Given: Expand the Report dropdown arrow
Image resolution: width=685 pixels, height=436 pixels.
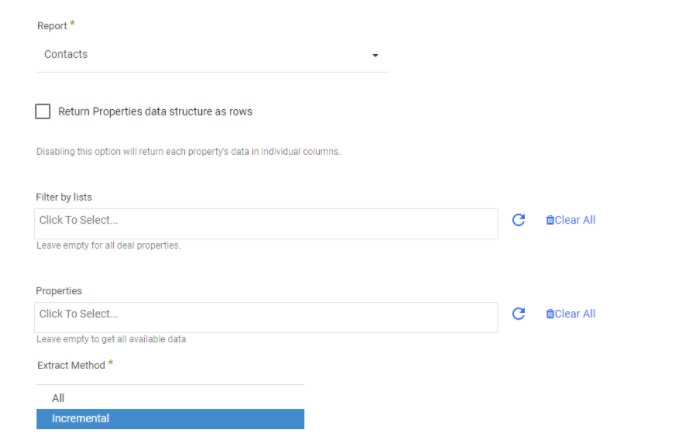Looking at the screenshot, I should click(x=375, y=56).
